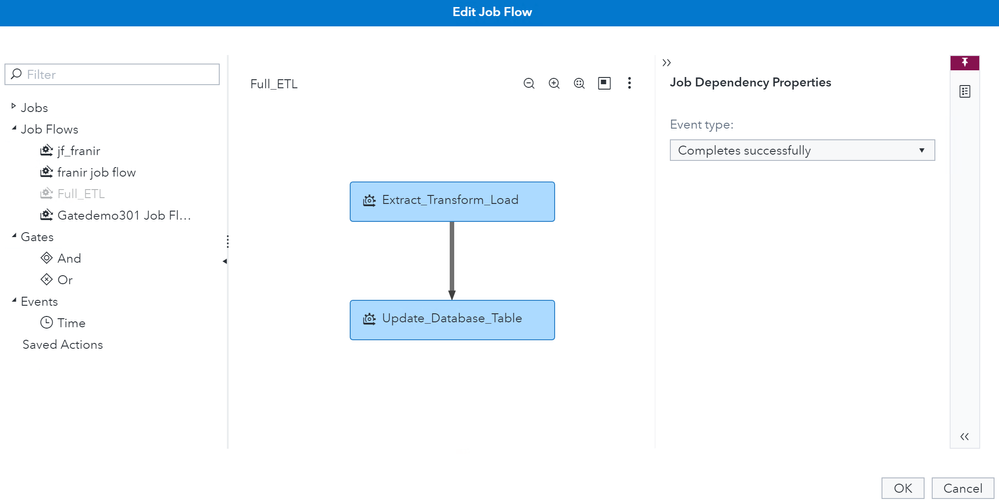This screenshot has width=999, height=502.
Task: Click the pin icon on right sidebar
Action: [964, 62]
